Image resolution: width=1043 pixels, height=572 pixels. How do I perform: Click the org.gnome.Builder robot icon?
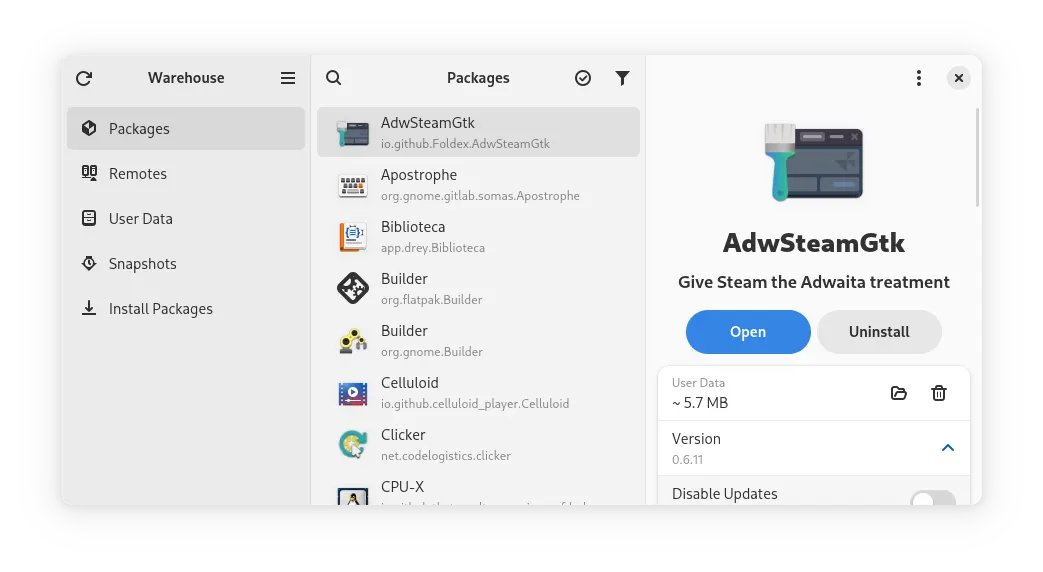point(353,341)
